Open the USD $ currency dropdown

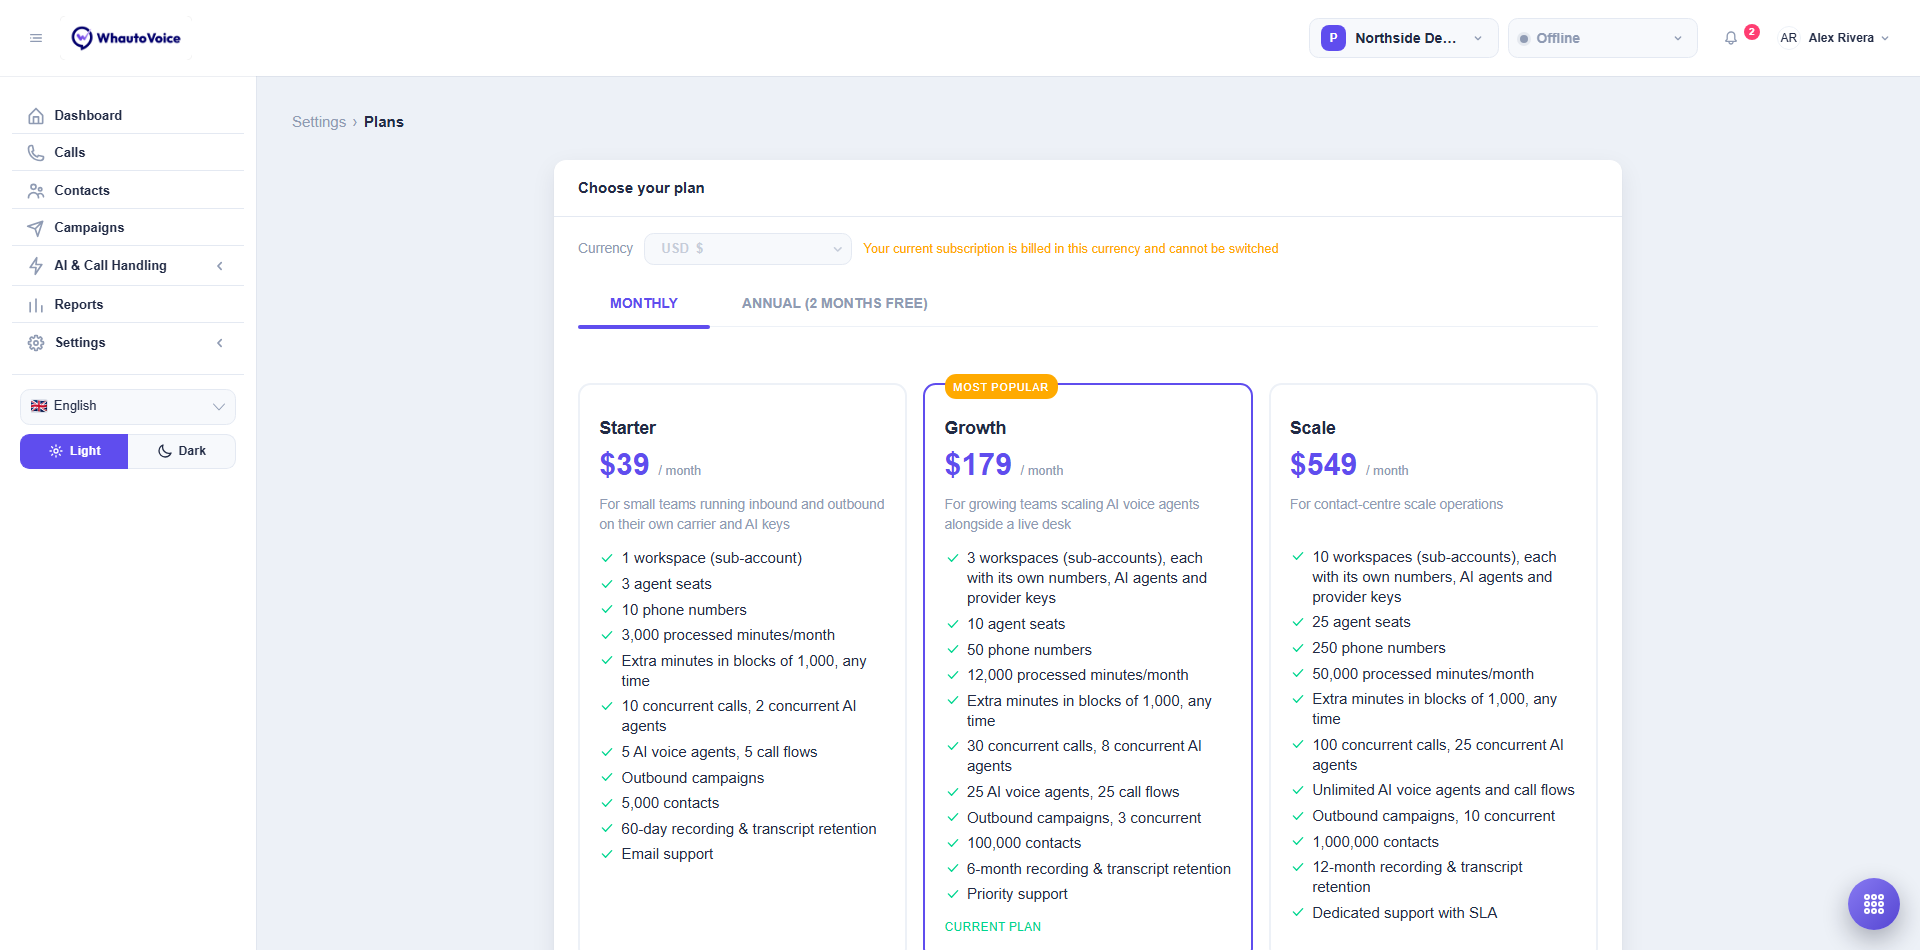[748, 249]
